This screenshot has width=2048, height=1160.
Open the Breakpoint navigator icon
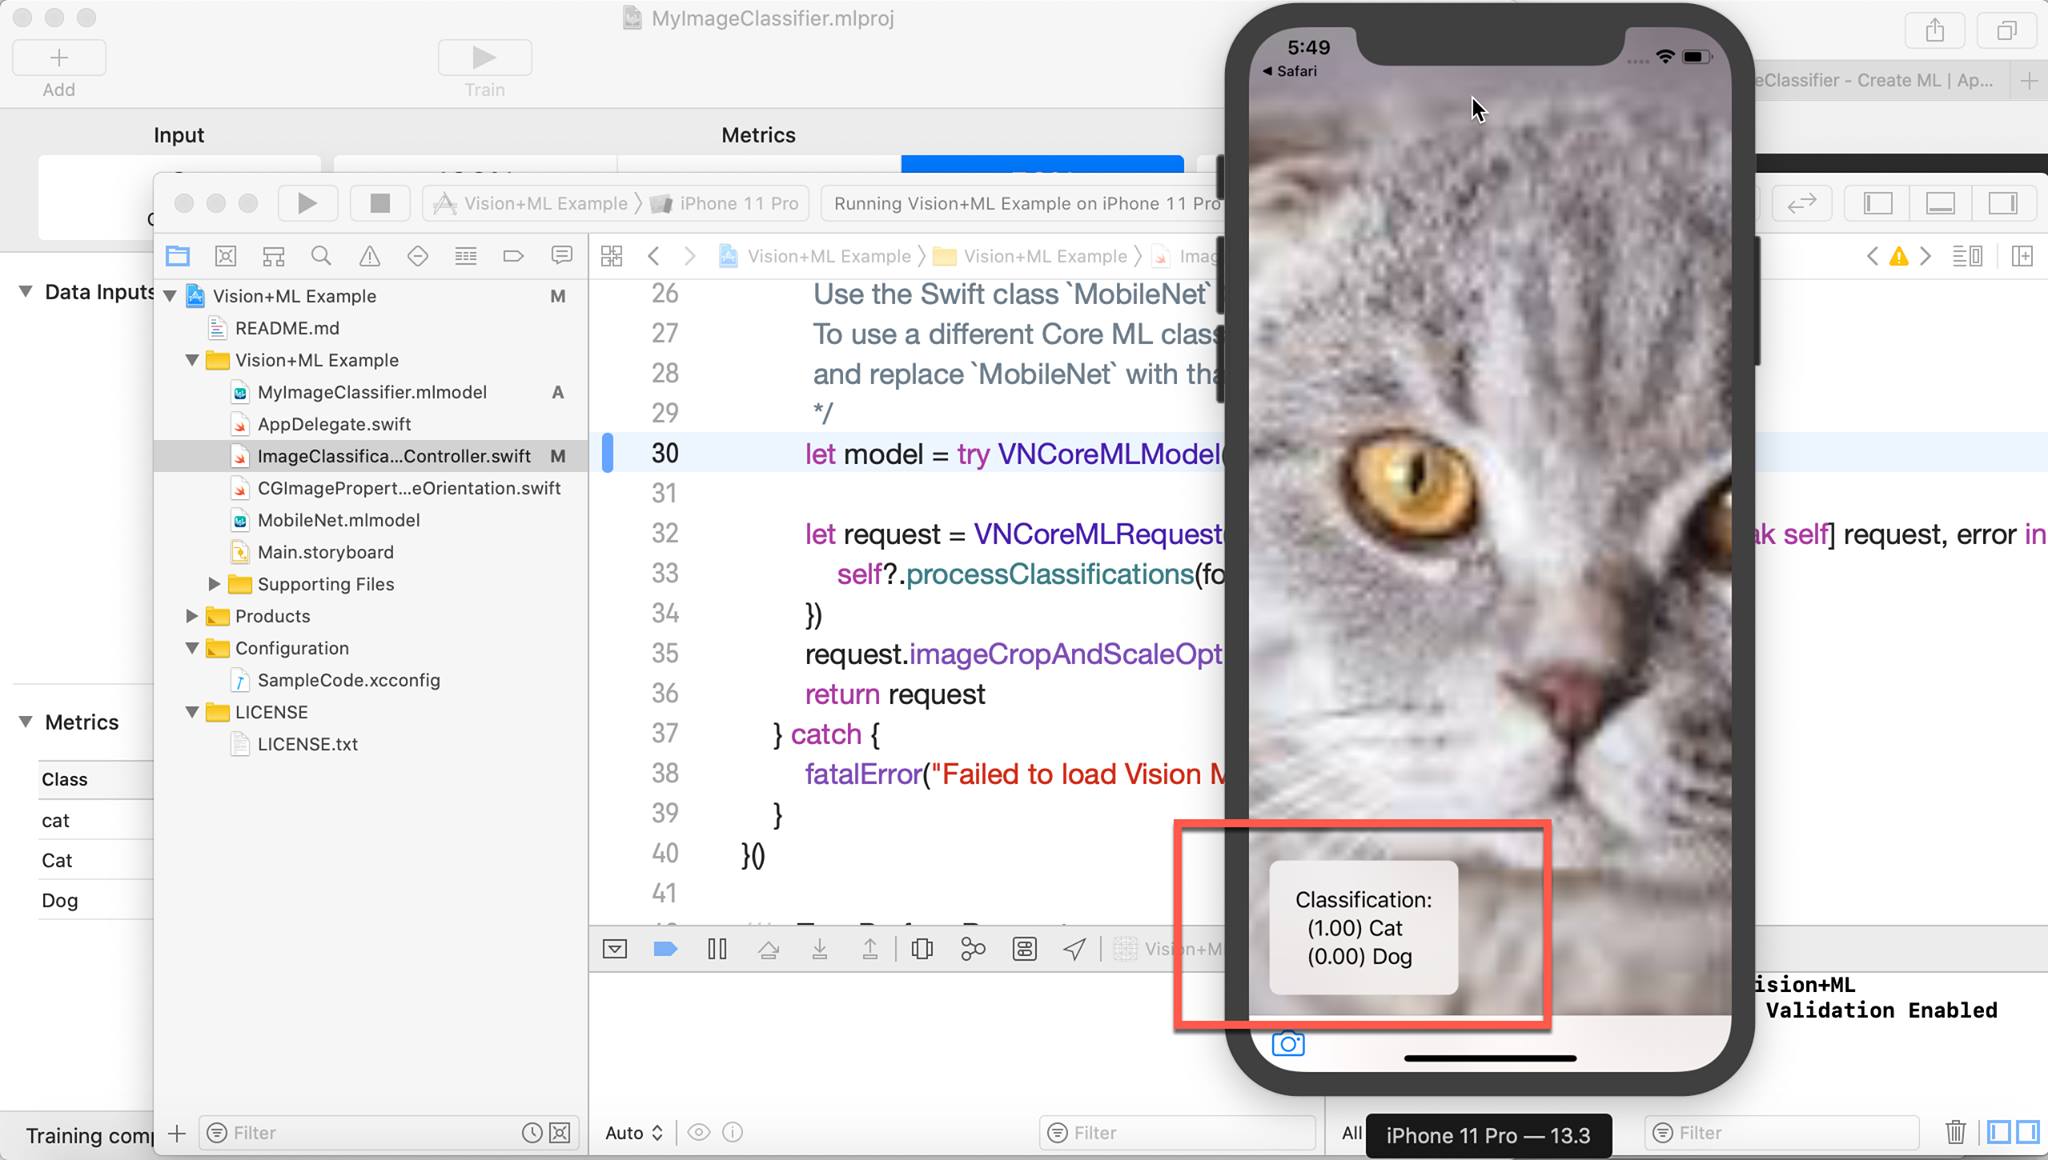click(513, 256)
